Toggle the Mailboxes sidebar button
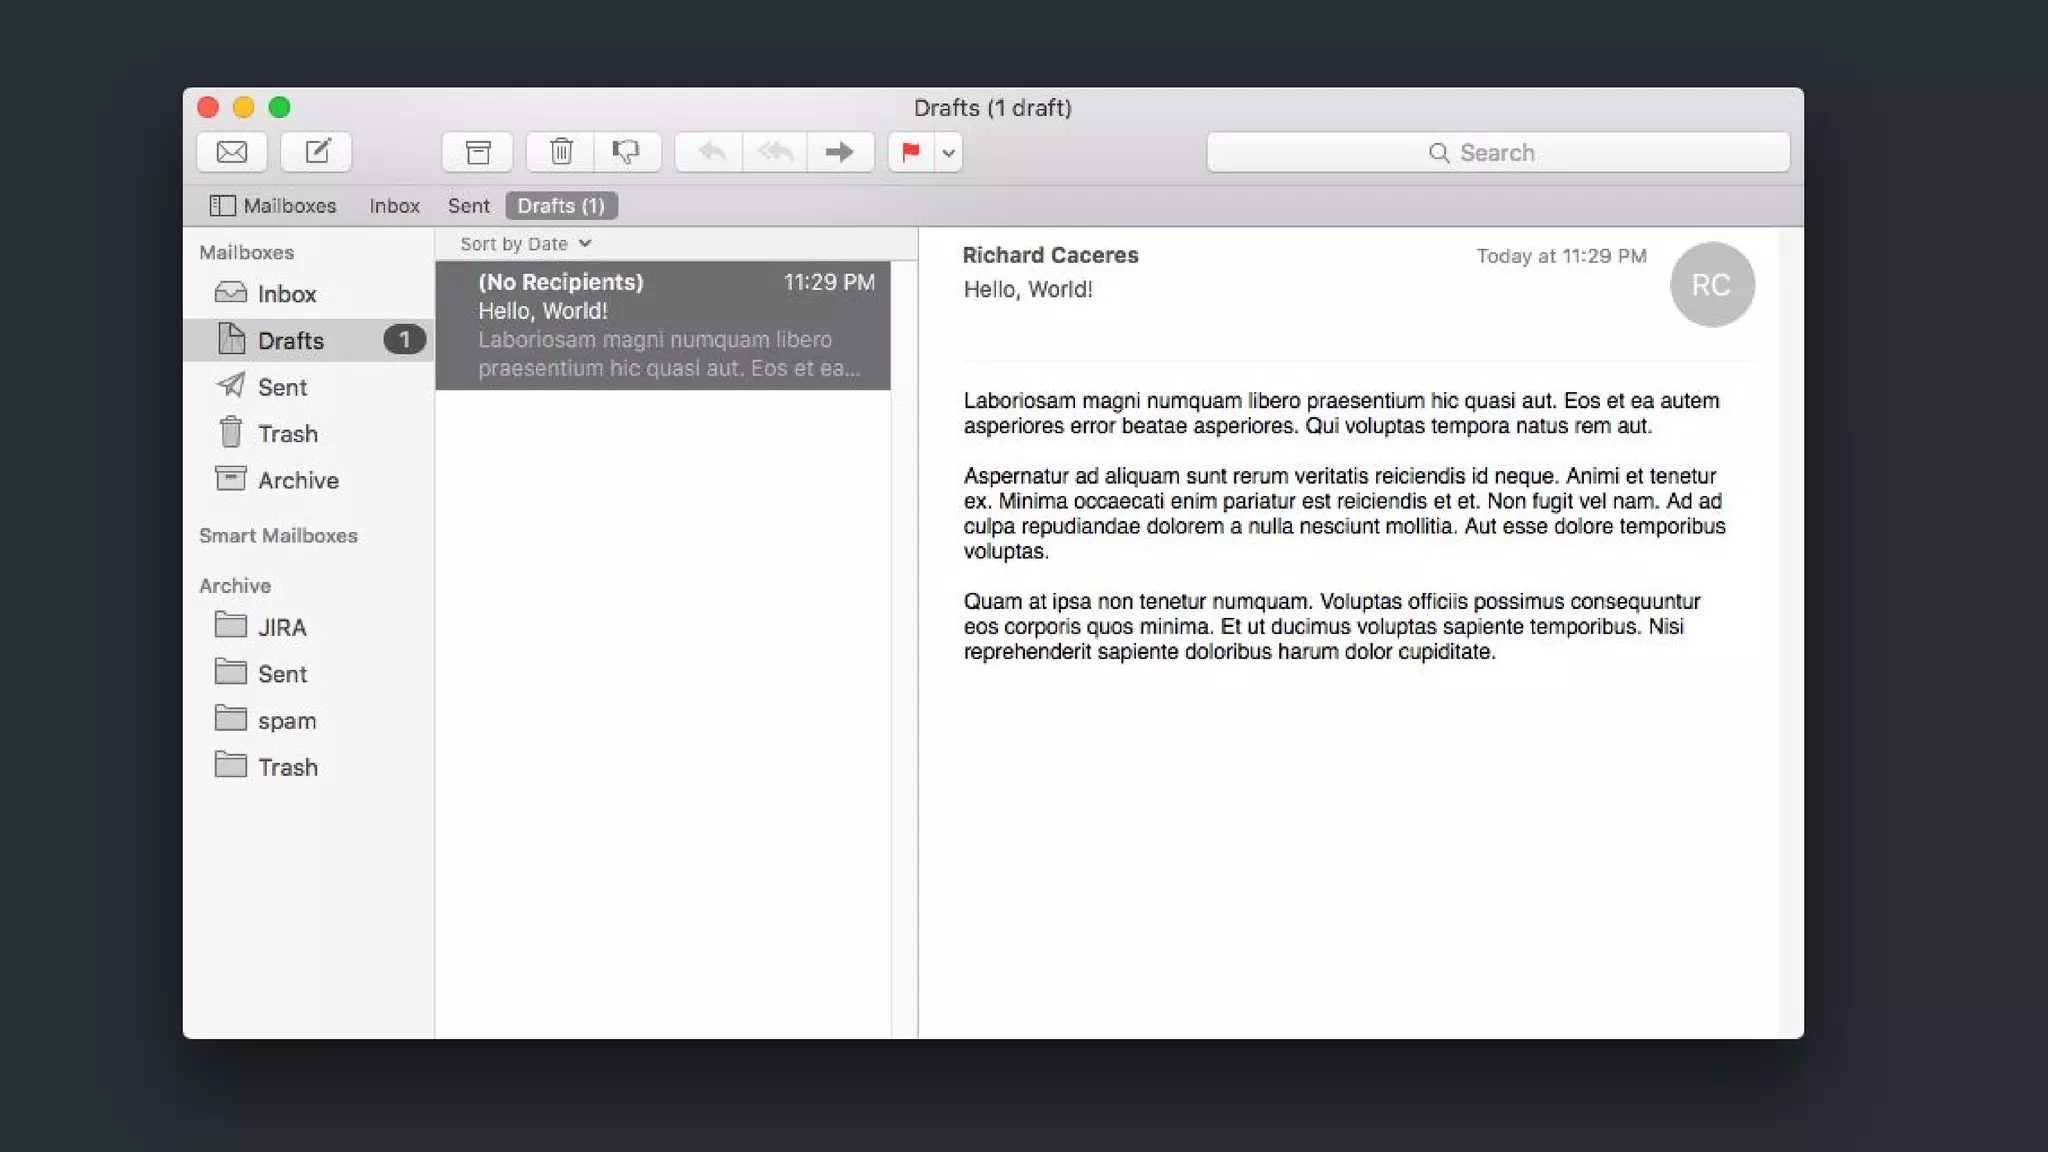This screenshot has width=2048, height=1152. pyautogui.click(x=273, y=206)
